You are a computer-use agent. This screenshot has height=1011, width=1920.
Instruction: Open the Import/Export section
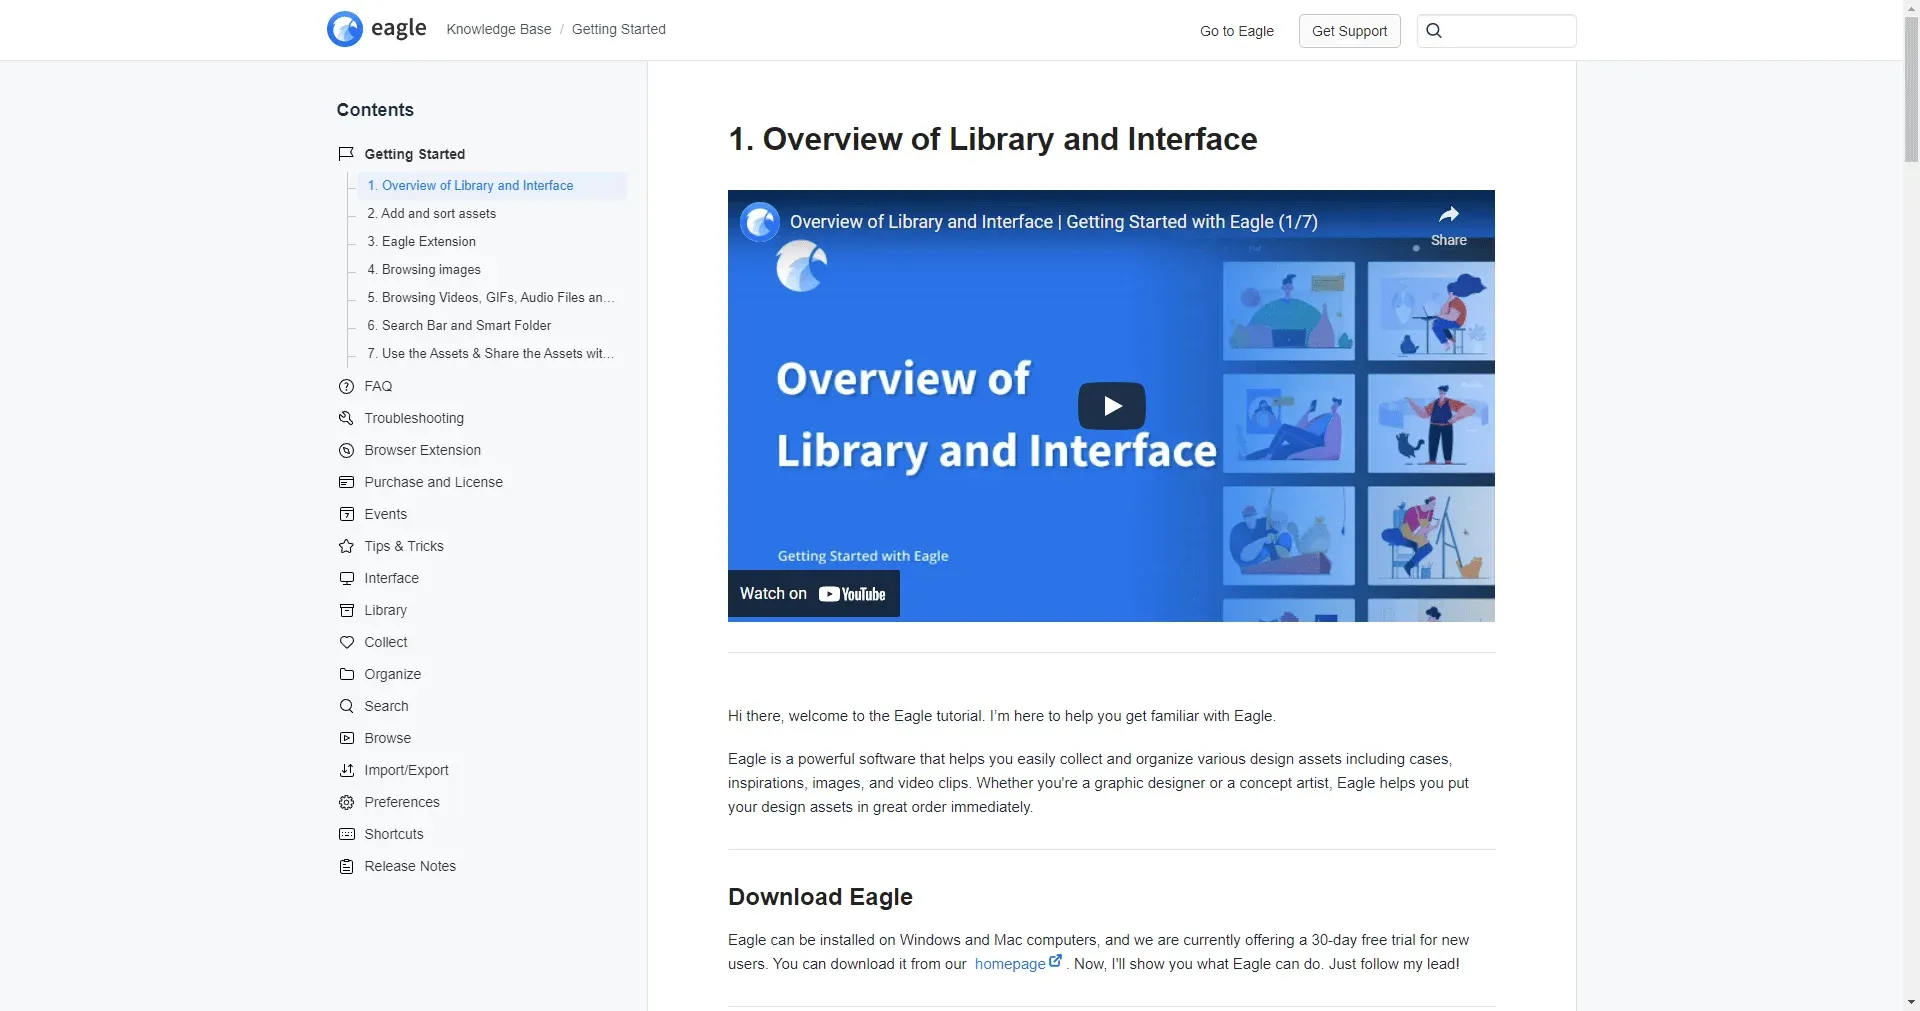(x=406, y=770)
